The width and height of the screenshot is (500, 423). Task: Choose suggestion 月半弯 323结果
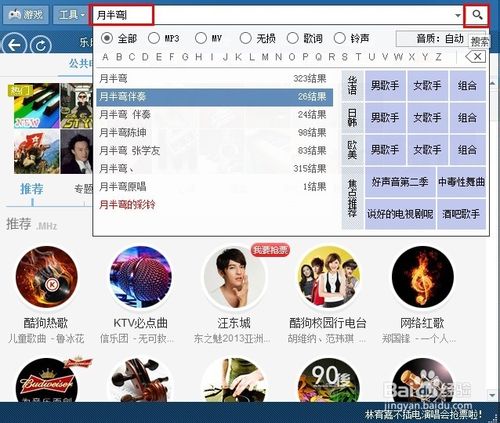click(214, 79)
